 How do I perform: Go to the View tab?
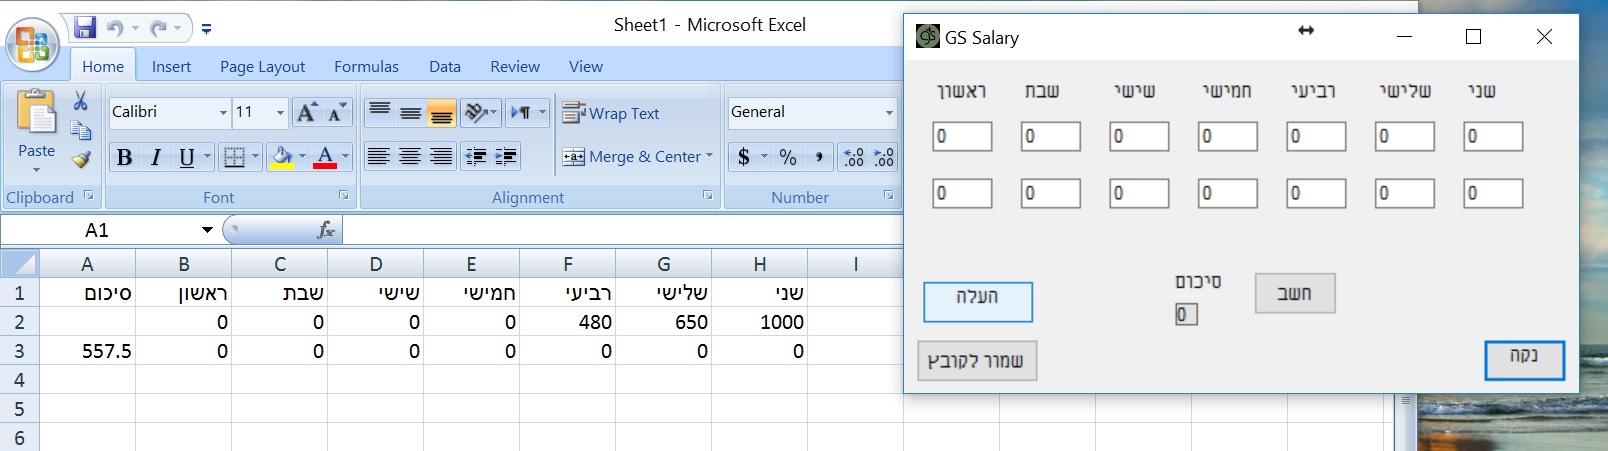coord(586,66)
